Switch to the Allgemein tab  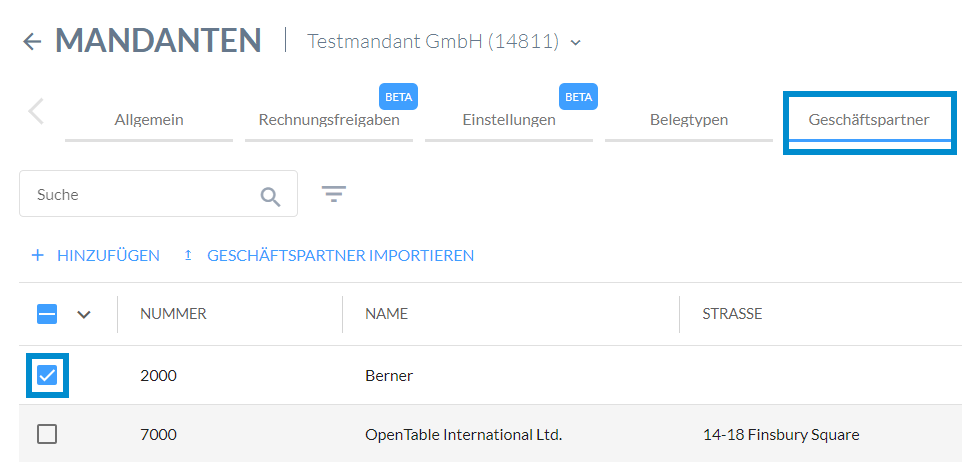[x=148, y=120]
